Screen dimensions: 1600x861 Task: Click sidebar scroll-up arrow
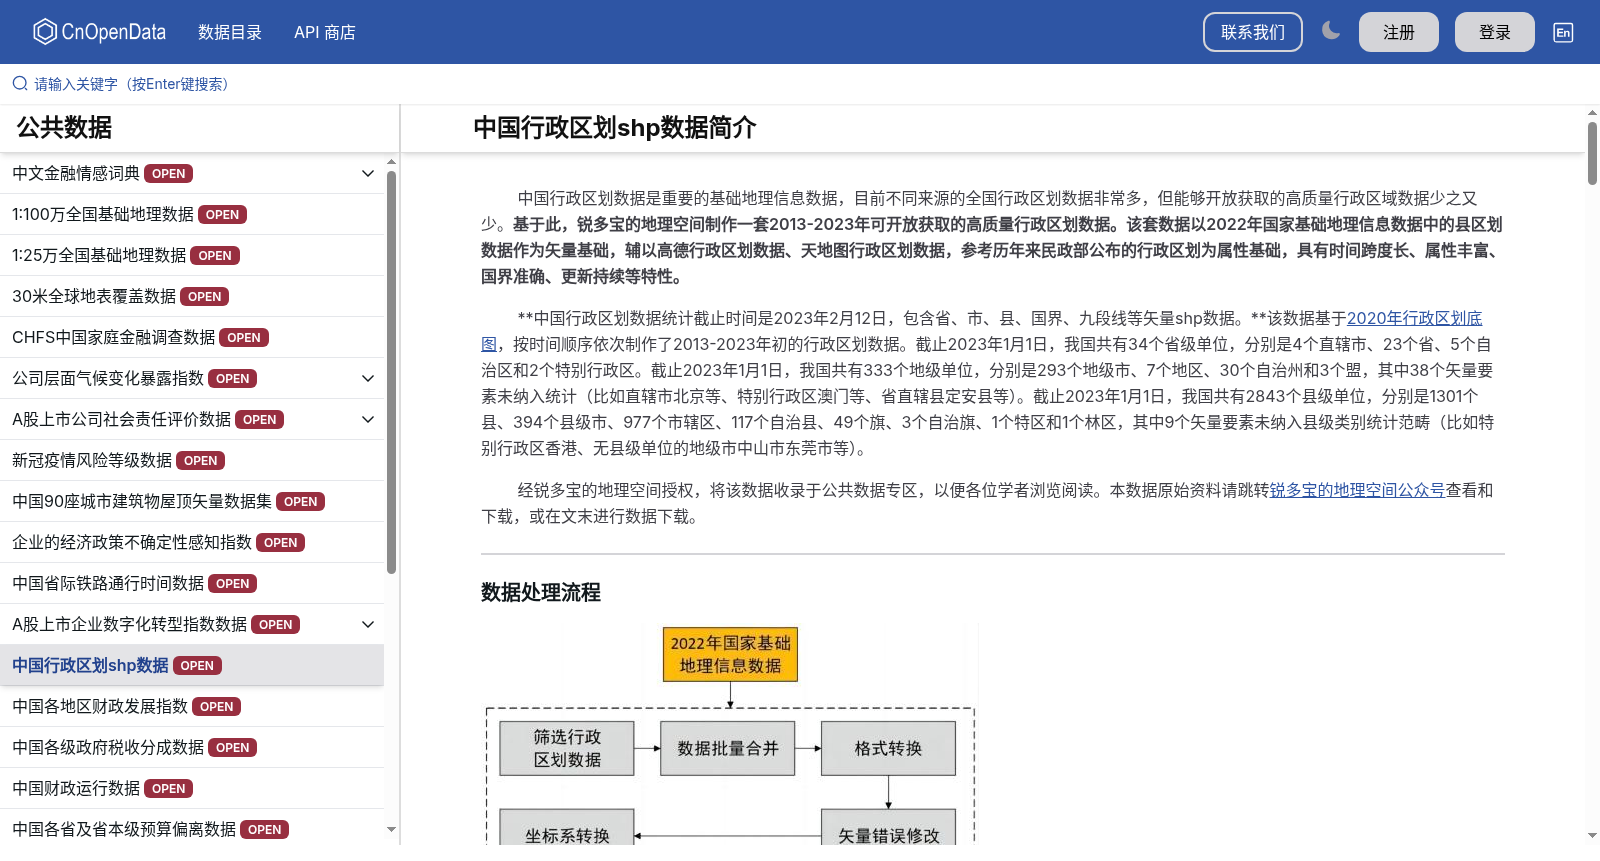pyautogui.click(x=391, y=161)
